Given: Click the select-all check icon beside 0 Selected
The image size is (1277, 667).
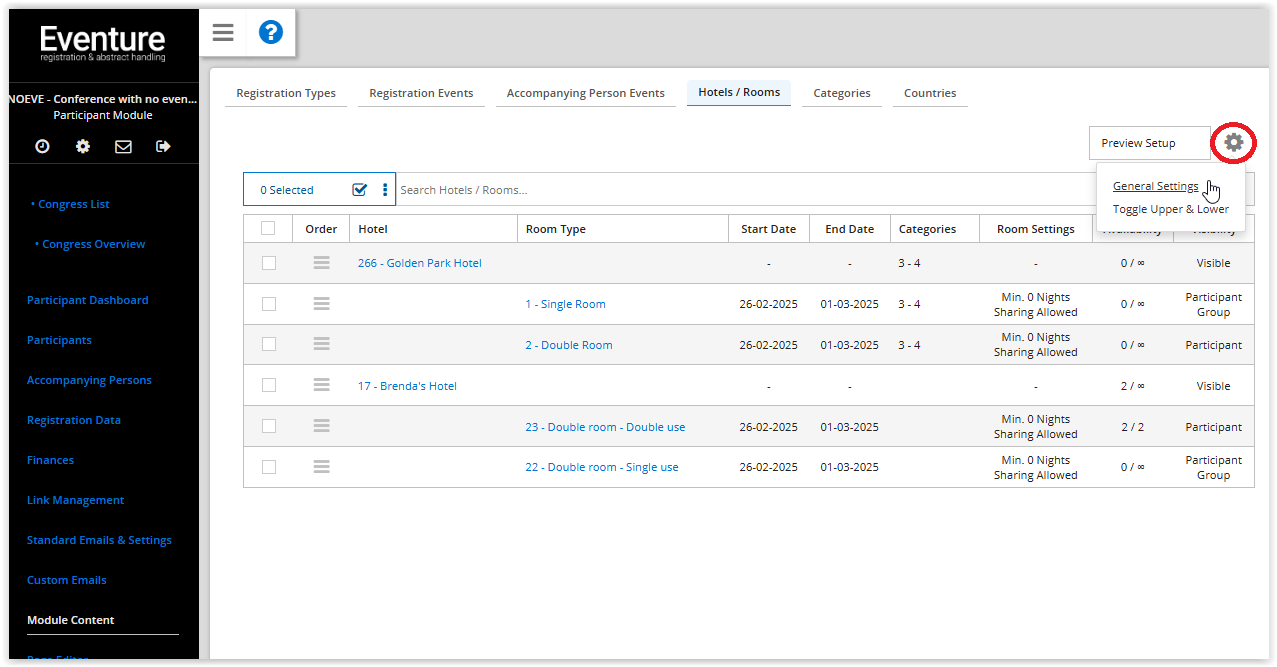Looking at the screenshot, I should point(360,190).
